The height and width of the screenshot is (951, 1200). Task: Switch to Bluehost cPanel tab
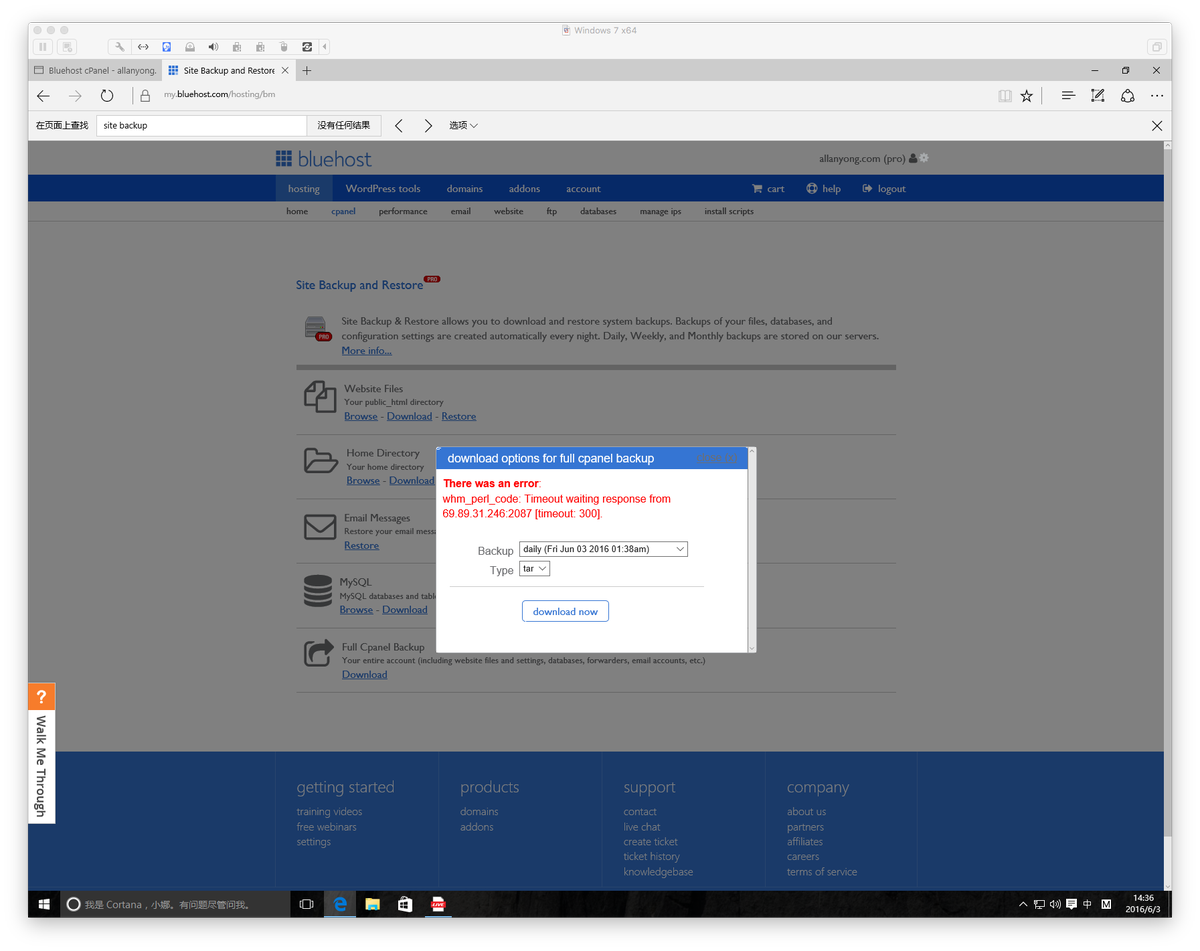94,71
